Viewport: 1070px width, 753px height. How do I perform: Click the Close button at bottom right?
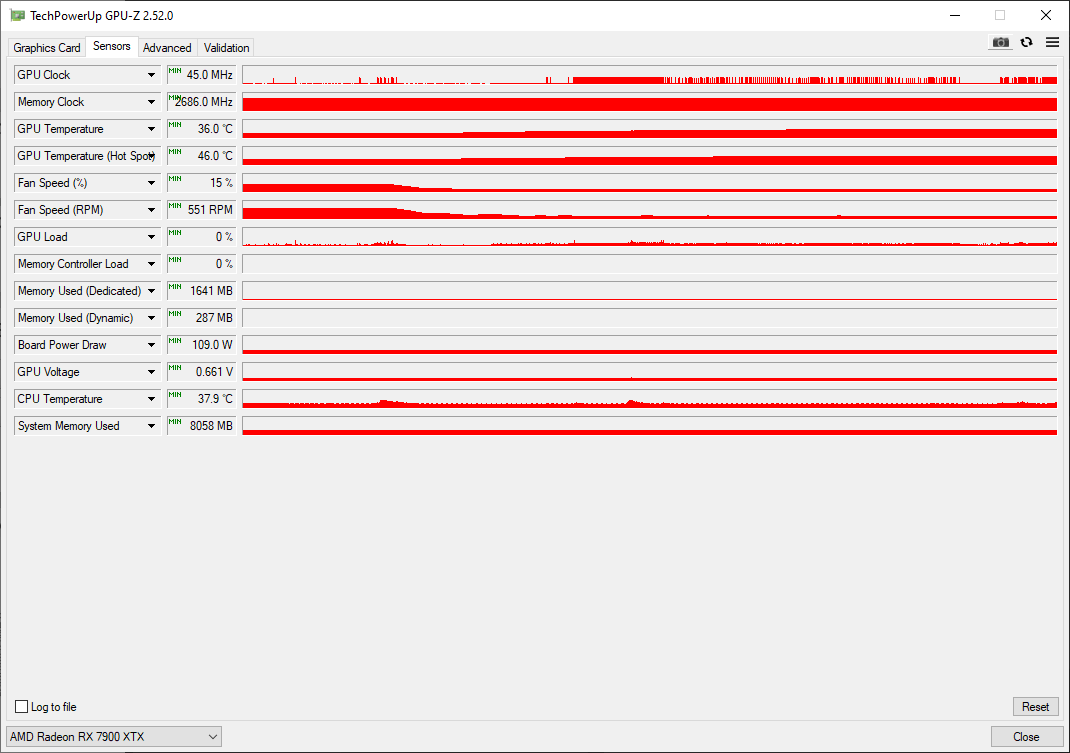tap(1026, 737)
